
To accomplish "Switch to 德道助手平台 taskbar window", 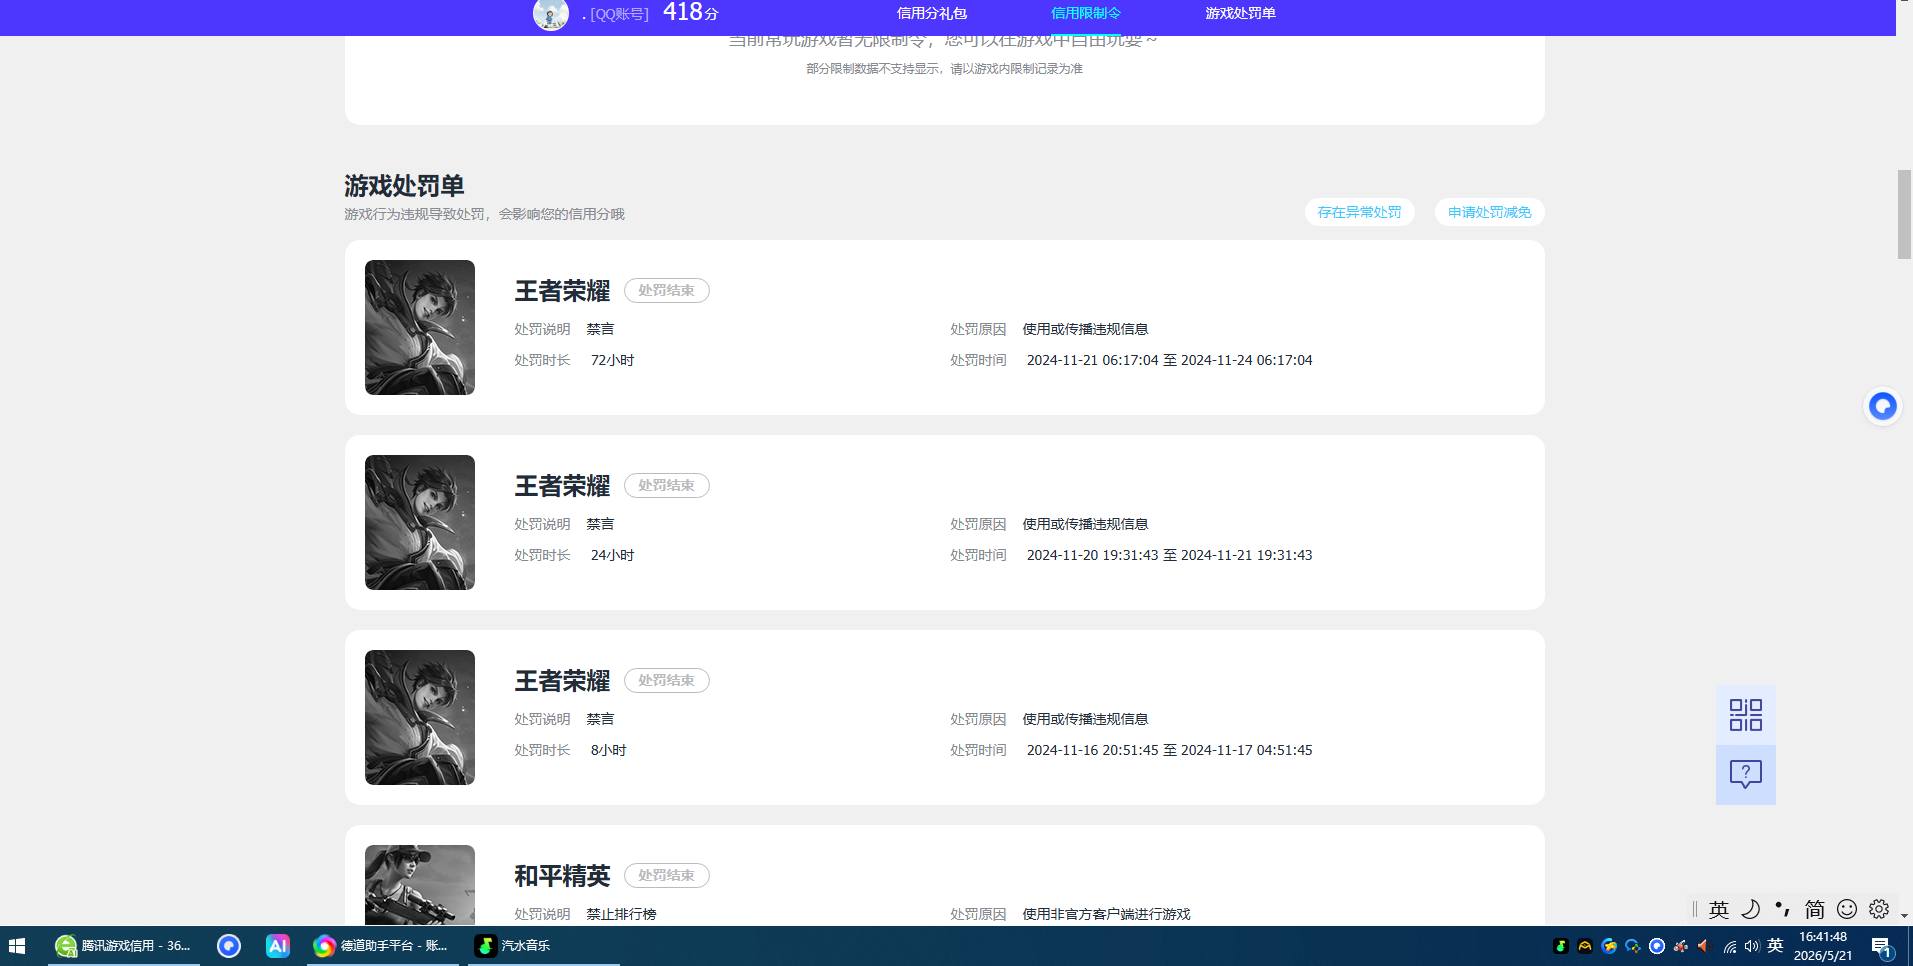I will (384, 945).
